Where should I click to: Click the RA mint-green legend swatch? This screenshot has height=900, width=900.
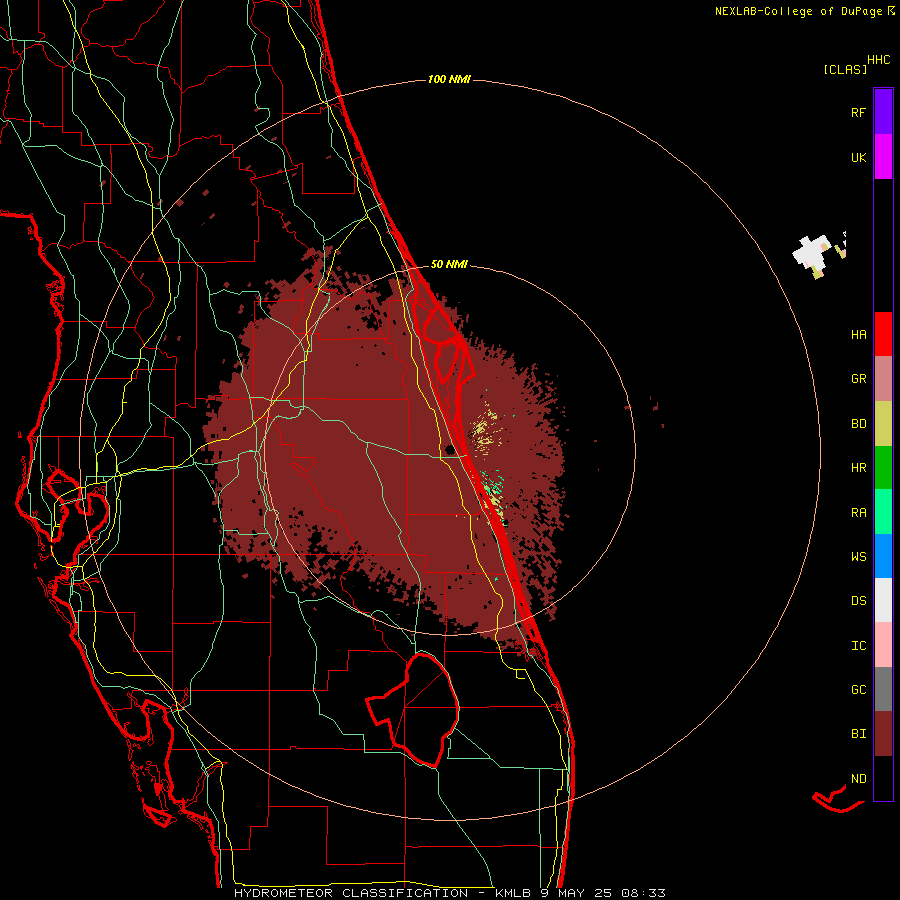[x=883, y=512]
